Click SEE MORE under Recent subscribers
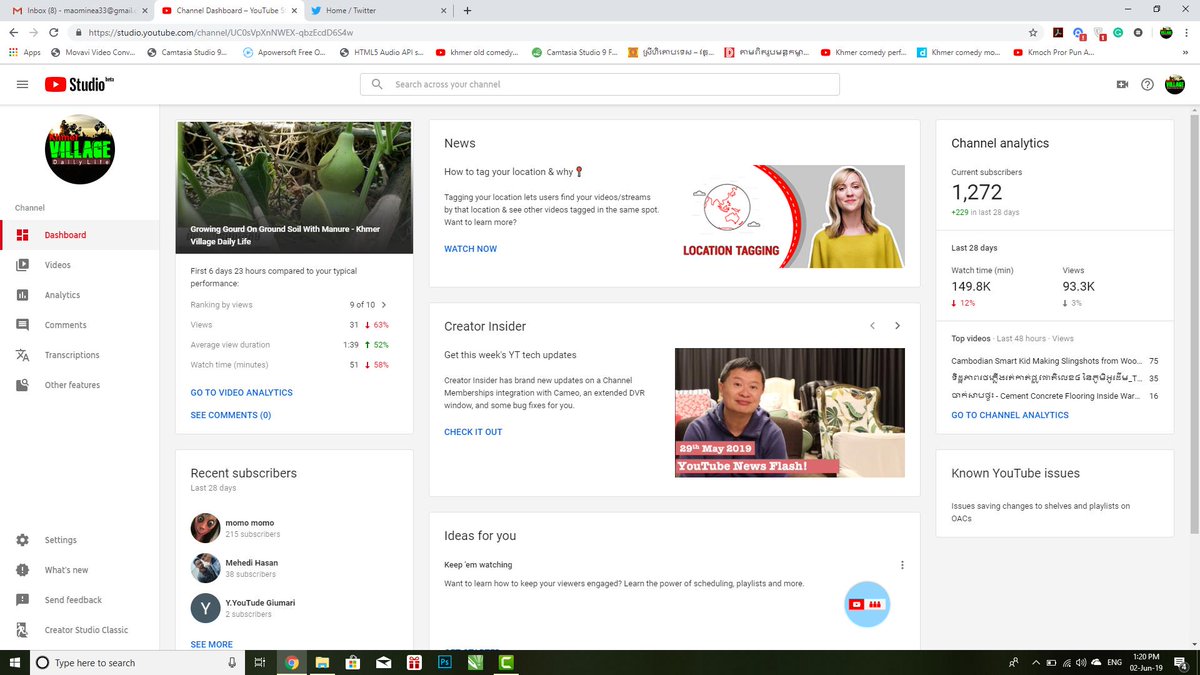Screen dimensions: 1200x675 point(212,645)
